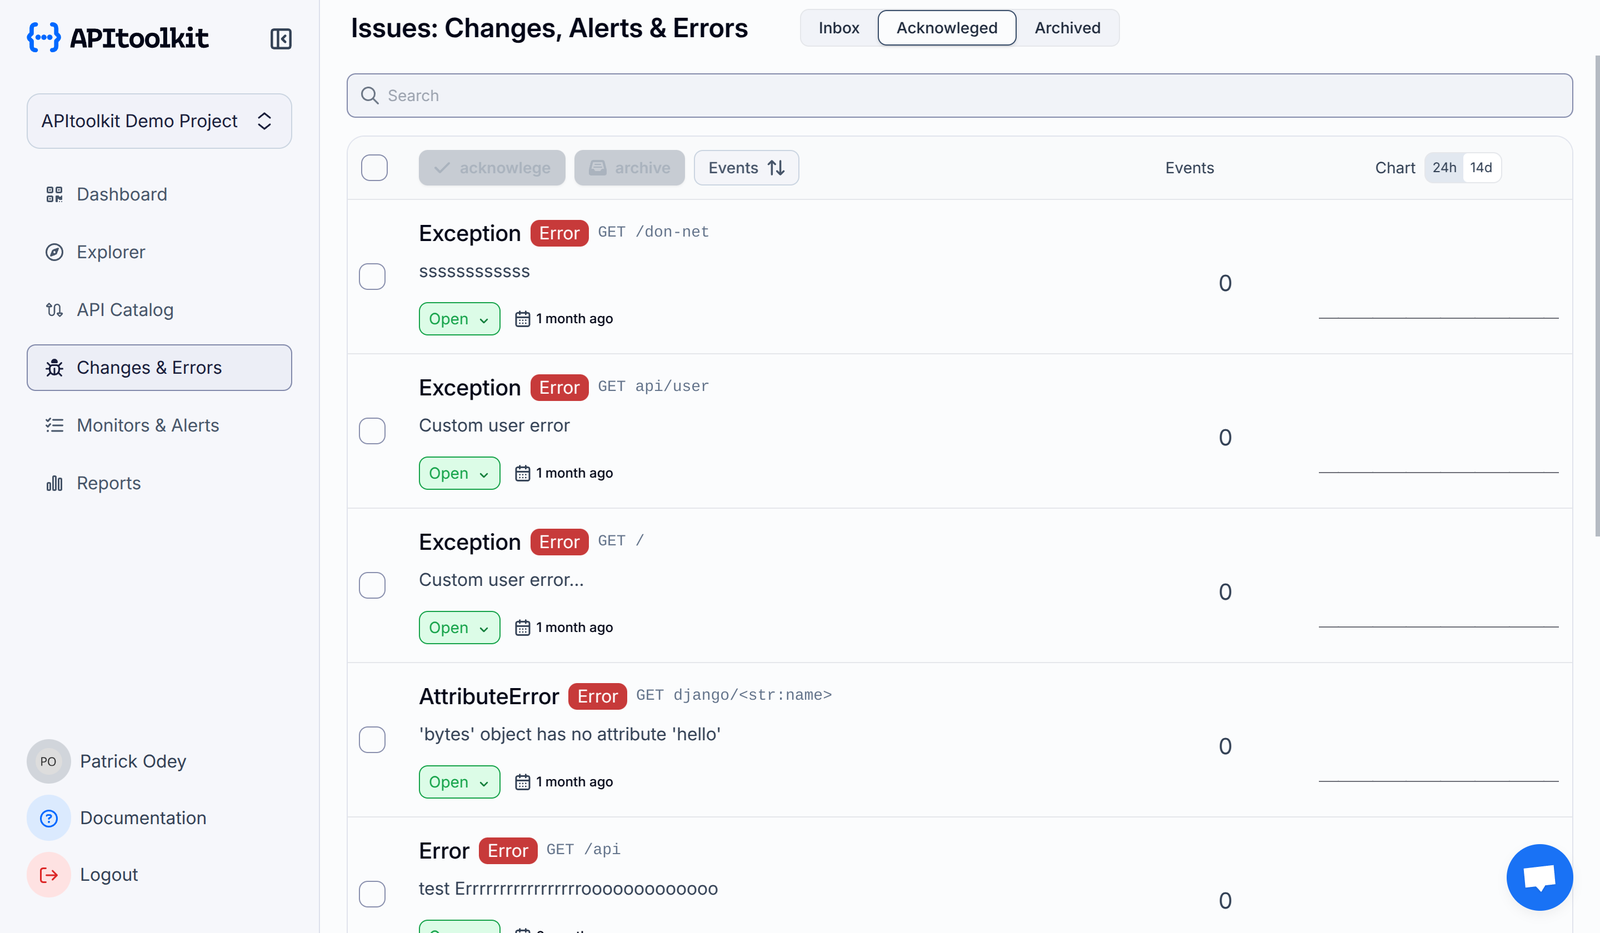This screenshot has height=933, width=1600.
Task: Switch chart range to 14d
Action: 1483,167
